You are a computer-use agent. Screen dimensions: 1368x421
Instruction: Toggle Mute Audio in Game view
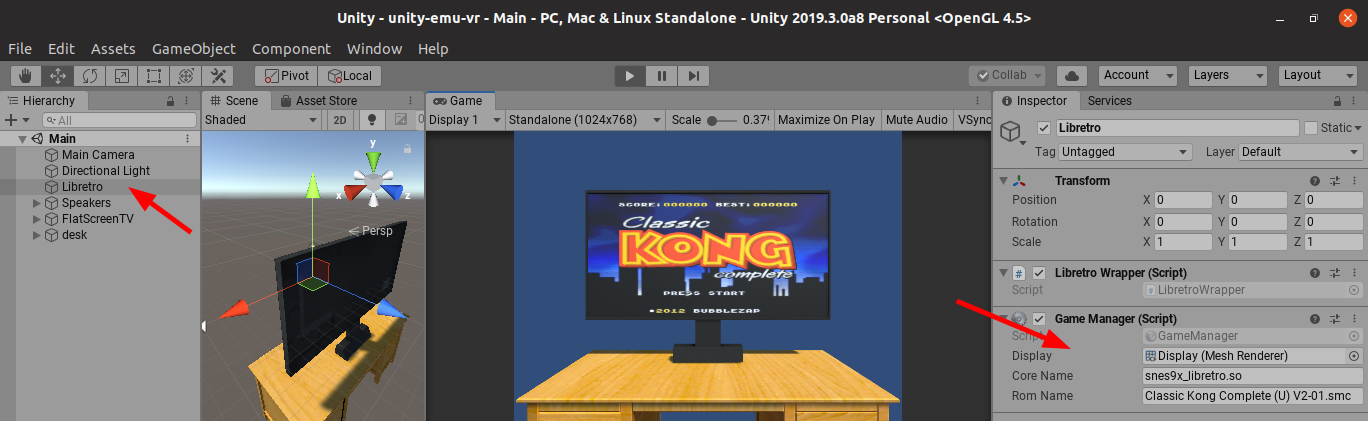click(x=917, y=120)
